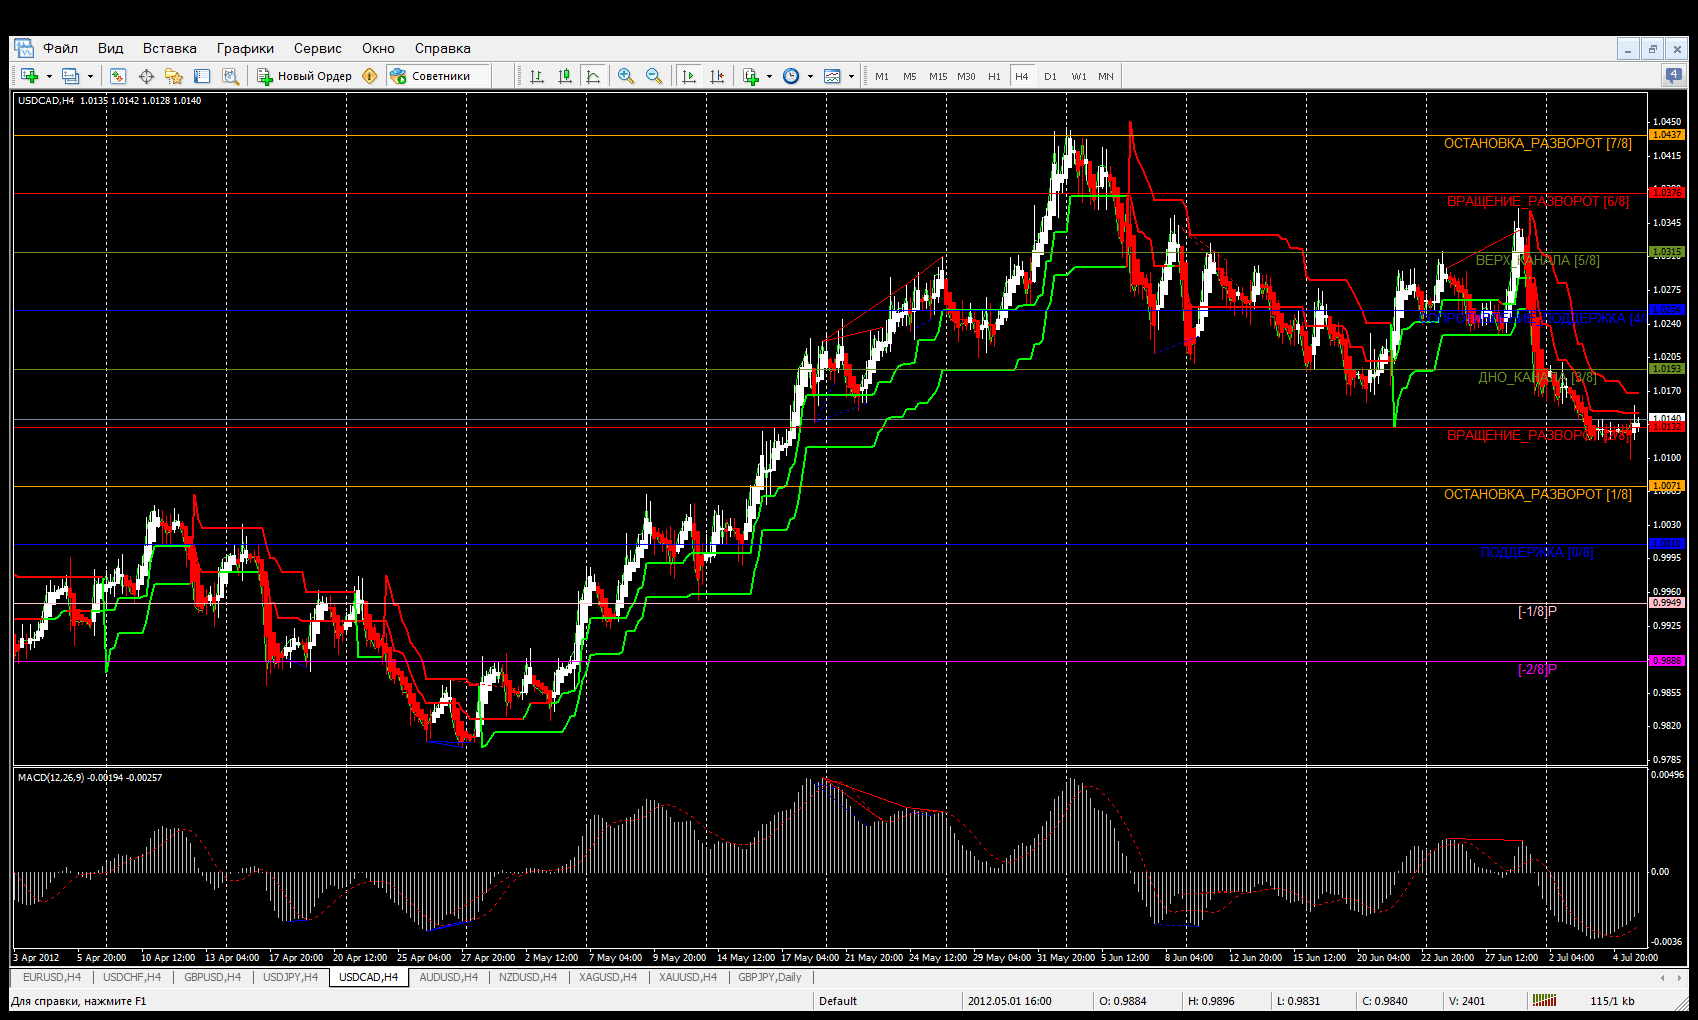Open the Вид menu
Screen dimensions: 1698x1020
click(x=111, y=48)
